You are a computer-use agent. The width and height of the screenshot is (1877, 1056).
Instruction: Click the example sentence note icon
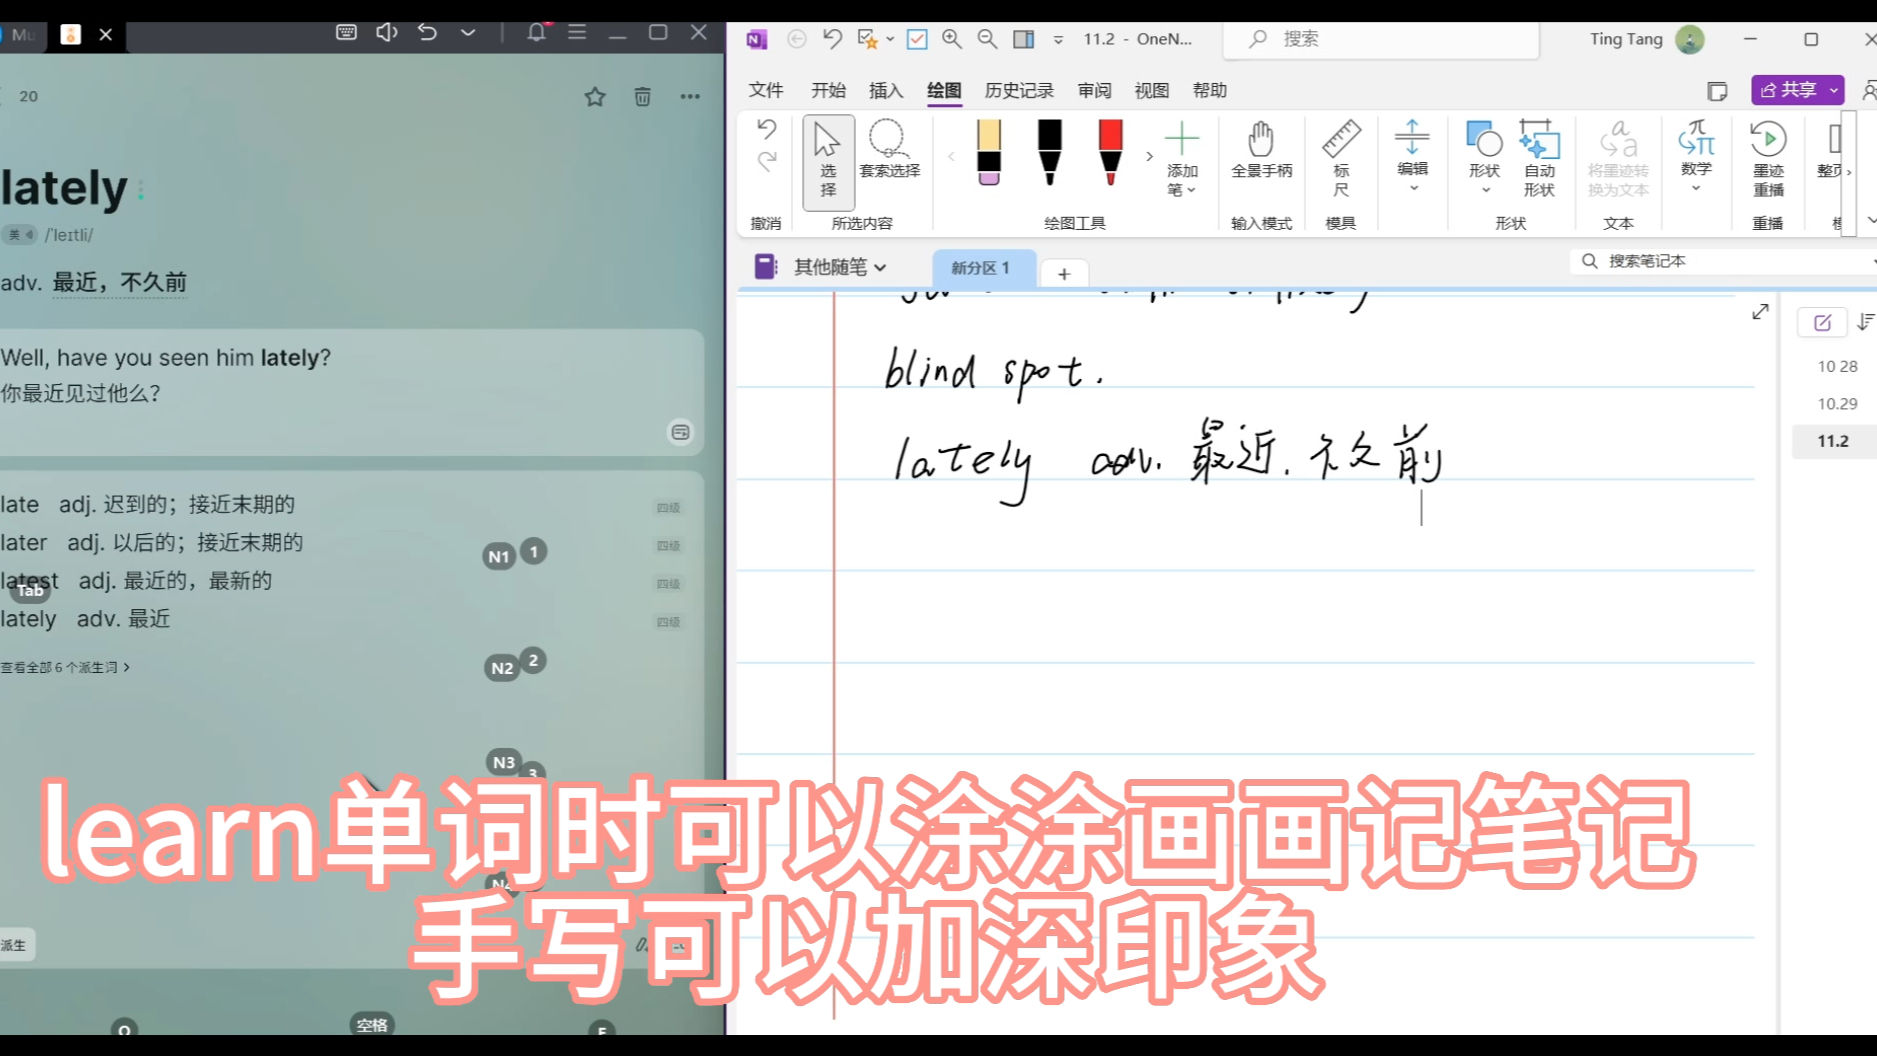coord(680,432)
